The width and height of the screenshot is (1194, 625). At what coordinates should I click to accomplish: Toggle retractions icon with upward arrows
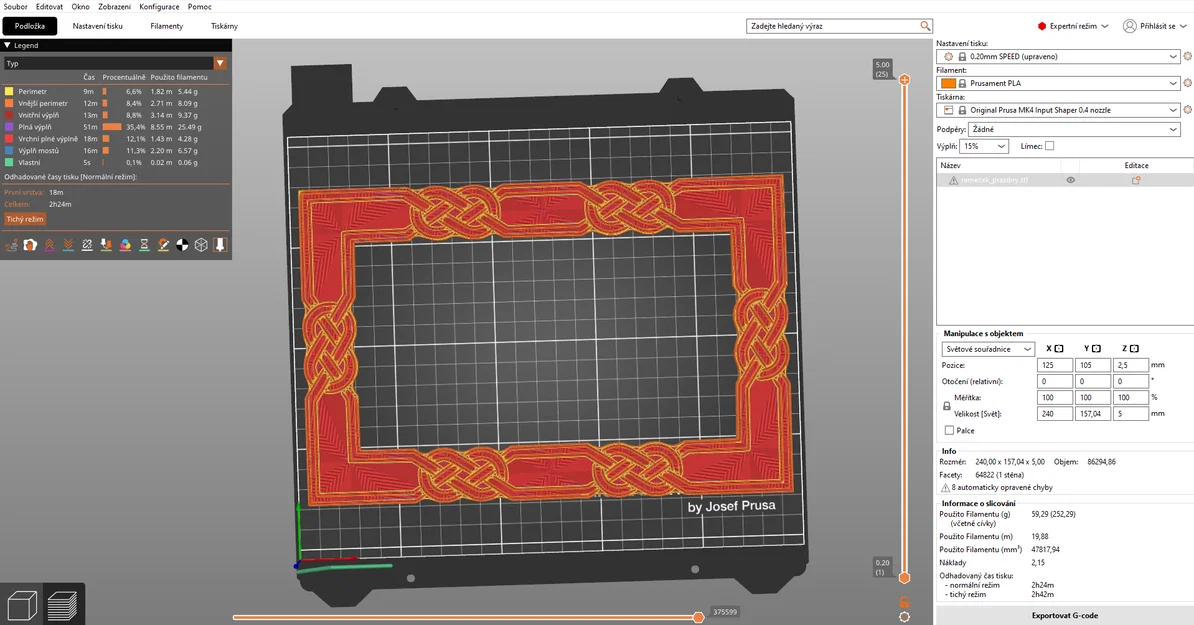49,245
